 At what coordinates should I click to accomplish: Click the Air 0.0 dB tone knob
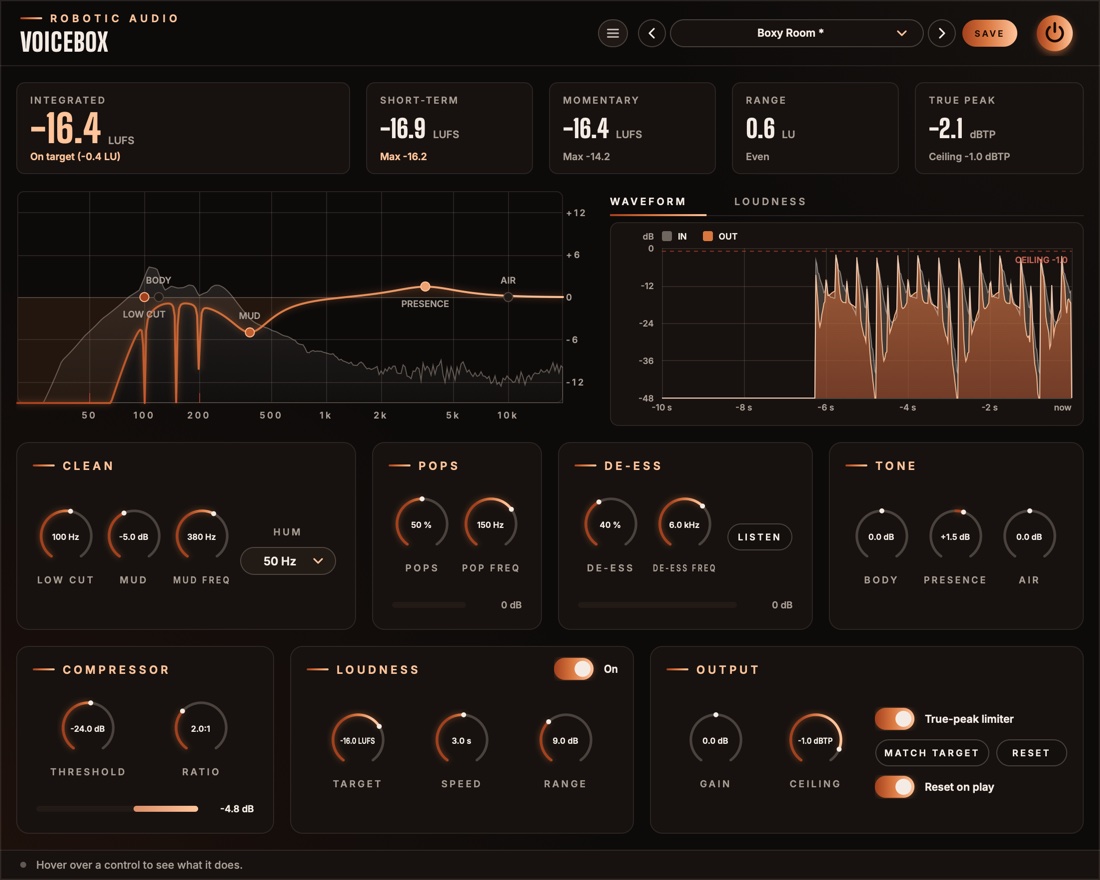click(x=1029, y=537)
